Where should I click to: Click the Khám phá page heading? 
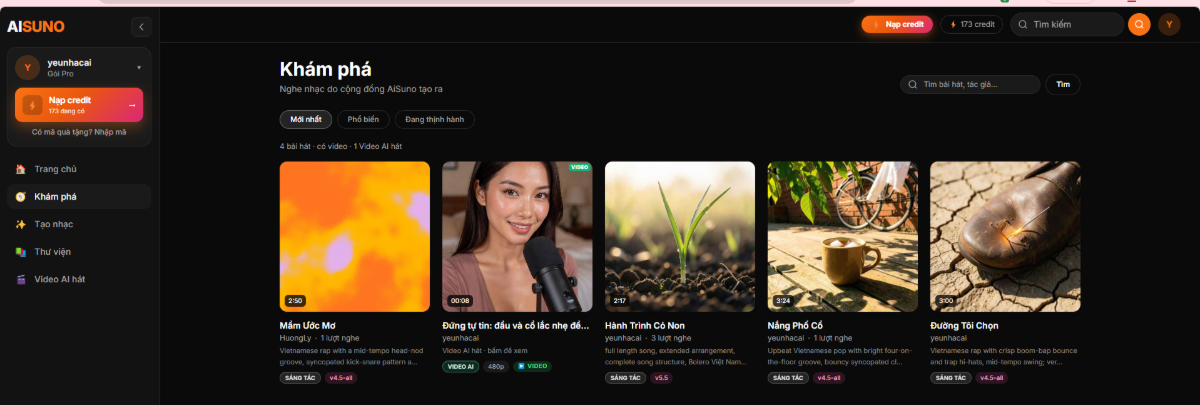(326, 69)
